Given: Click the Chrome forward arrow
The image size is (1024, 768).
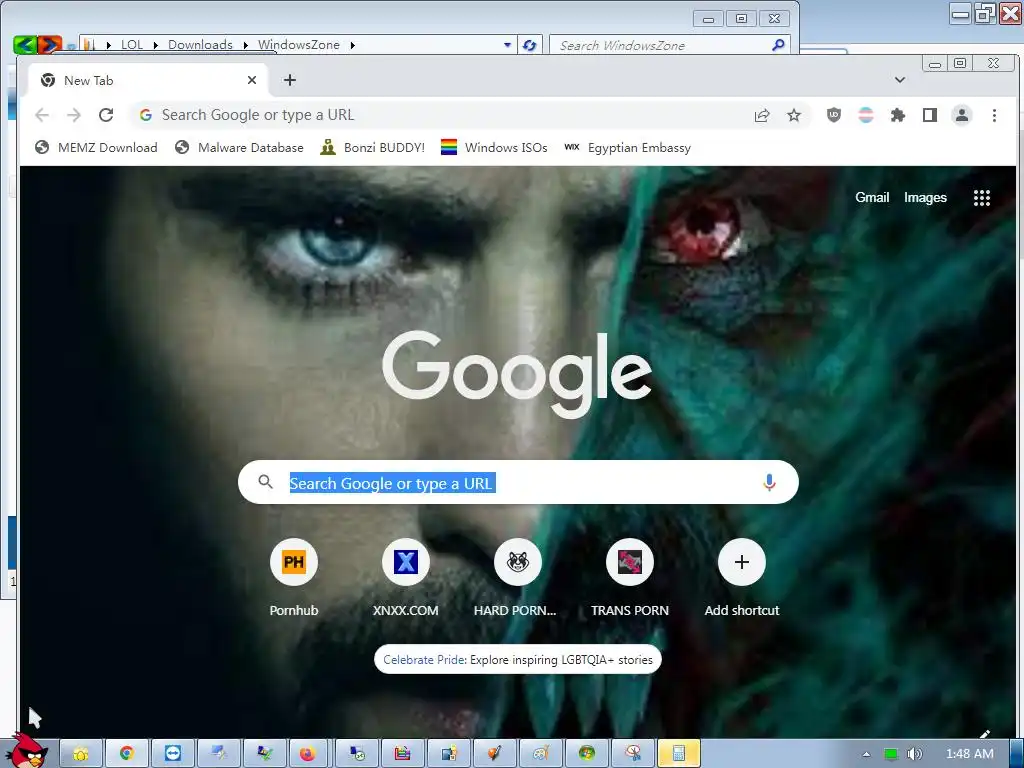Looking at the screenshot, I should pos(74,116).
